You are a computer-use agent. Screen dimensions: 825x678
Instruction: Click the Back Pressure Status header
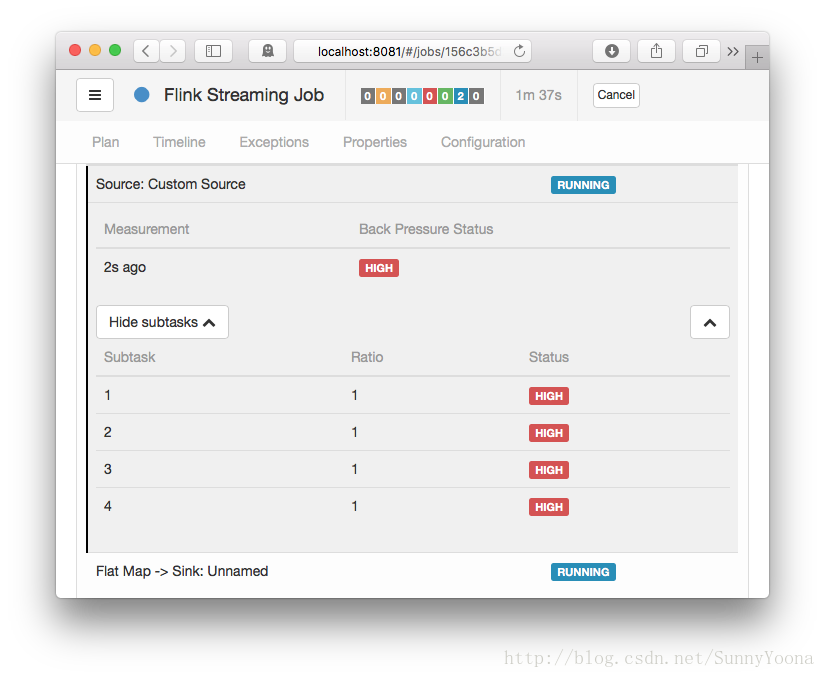point(426,229)
